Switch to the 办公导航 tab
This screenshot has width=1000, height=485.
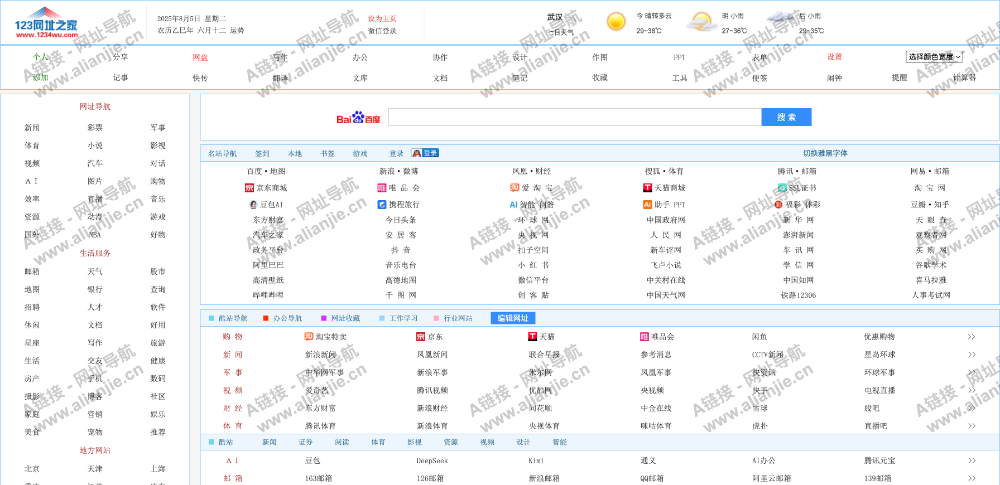(288, 318)
